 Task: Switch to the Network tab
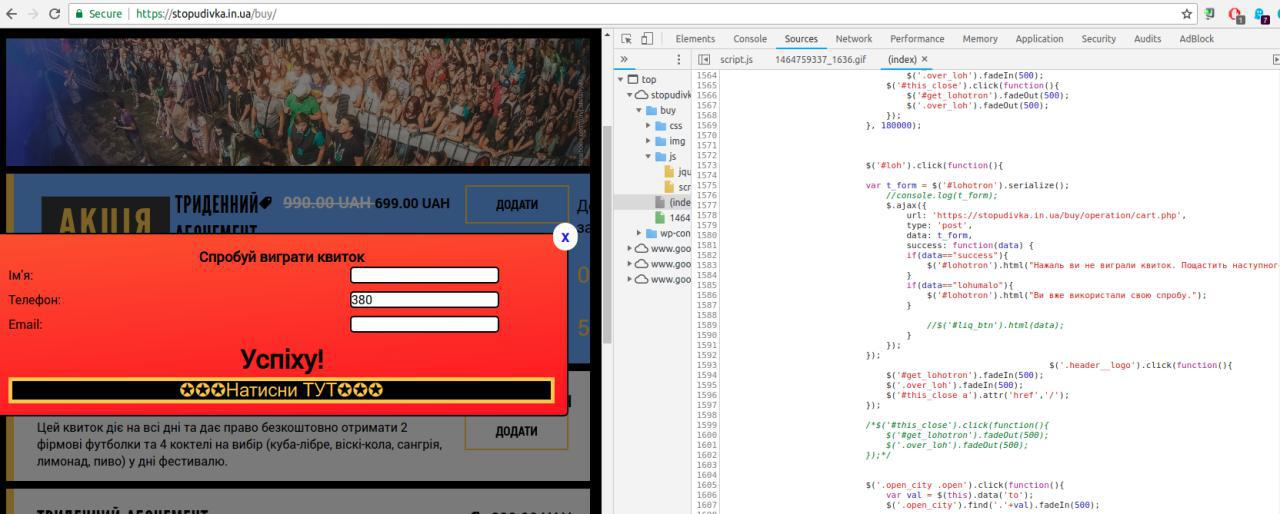tap(853, 39)
